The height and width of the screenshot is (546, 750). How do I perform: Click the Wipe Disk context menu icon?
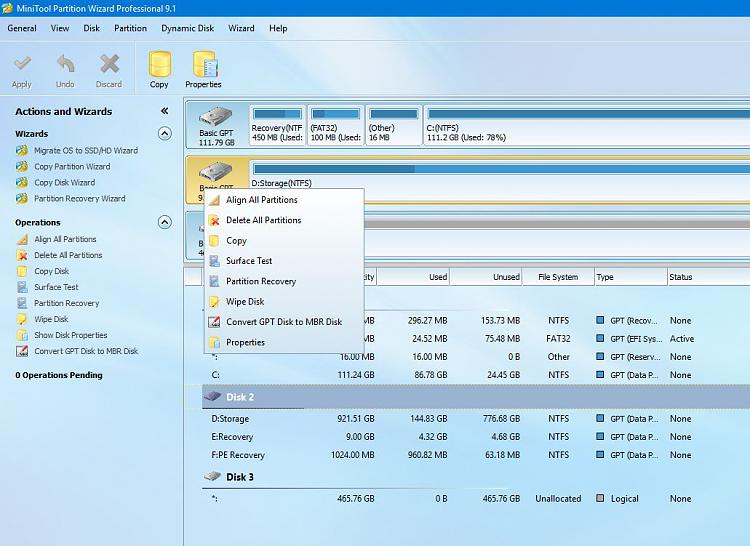(215, 302)
